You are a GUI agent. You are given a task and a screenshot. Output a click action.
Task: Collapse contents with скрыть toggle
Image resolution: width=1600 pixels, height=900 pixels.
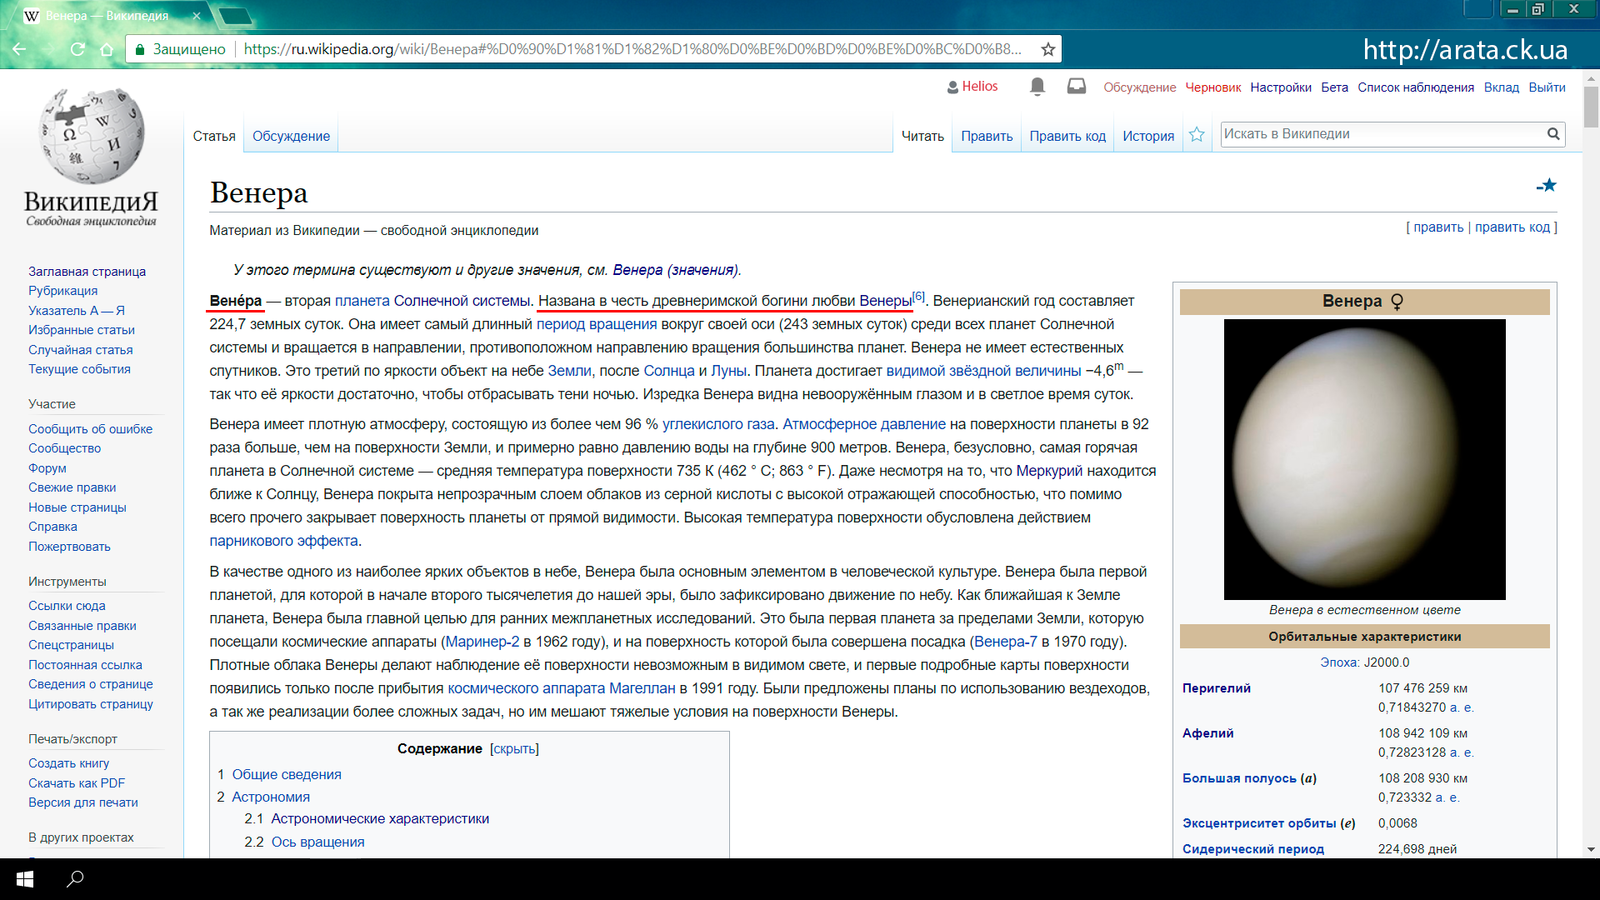pos(514,749)
